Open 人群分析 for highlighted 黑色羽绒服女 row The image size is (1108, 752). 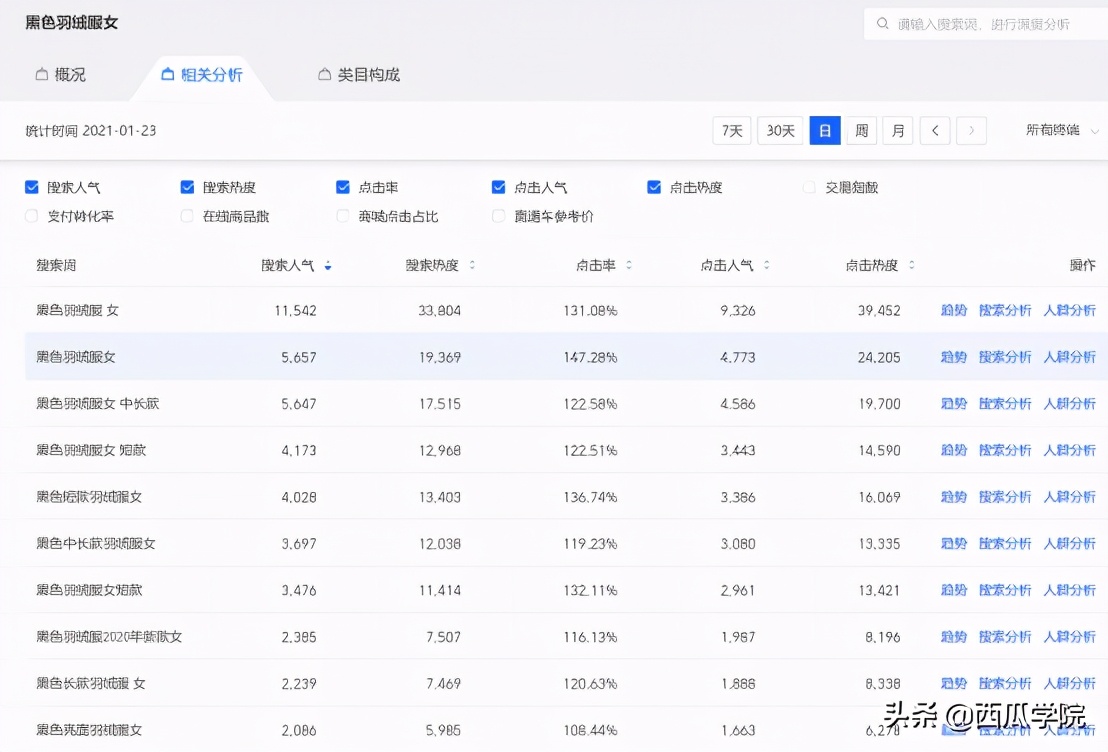pyautogui.click(x=1069, y=357)
